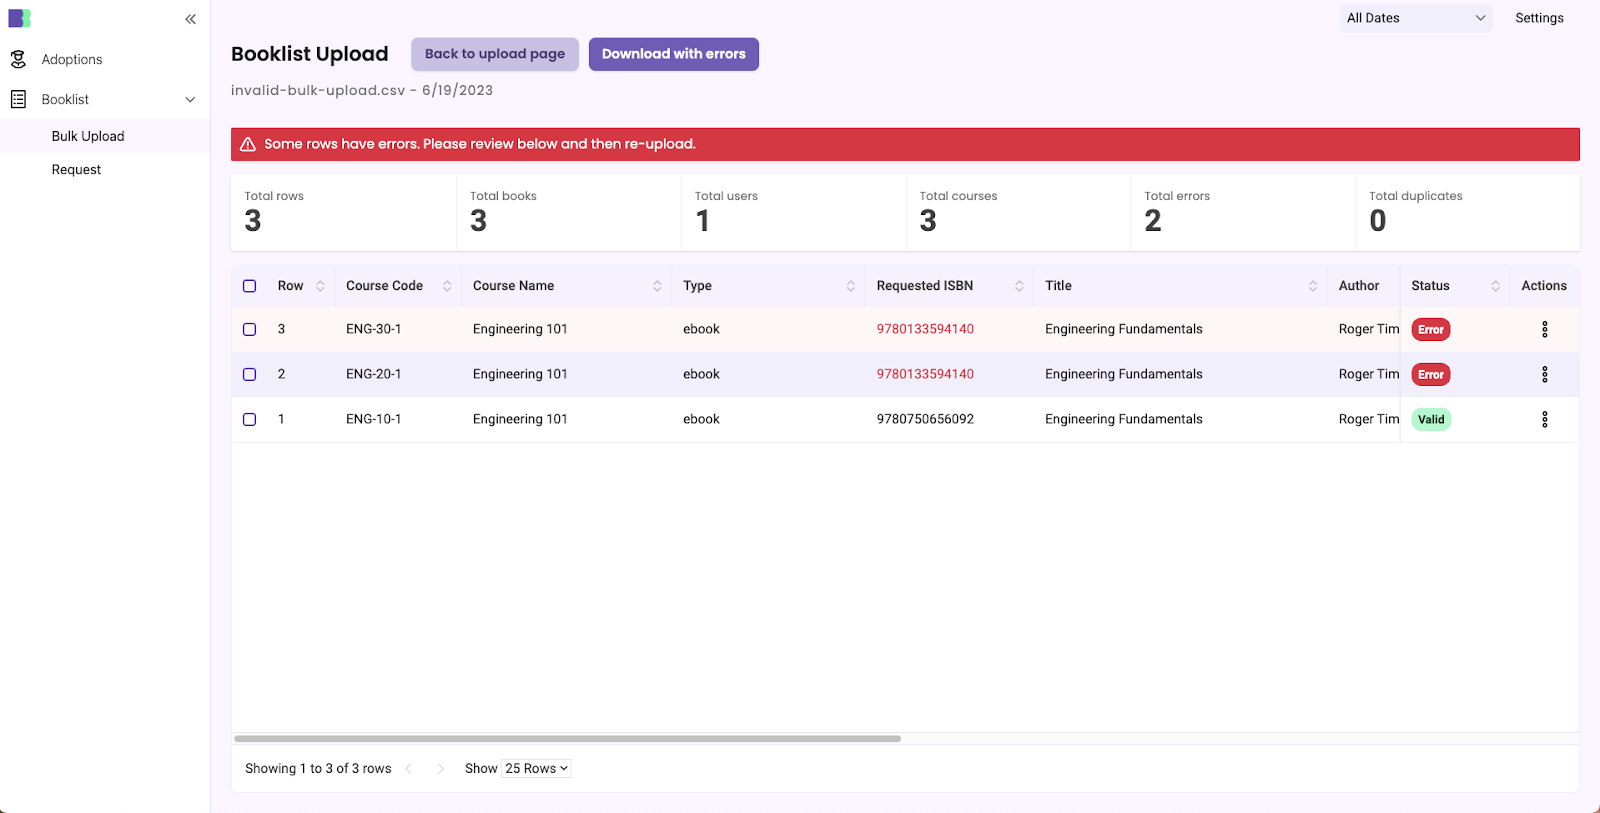Image resolution: width=1600 pixels, height=813 pixels.
Task: Open the All Dates dropdown
Action: tap(1415, 18)
